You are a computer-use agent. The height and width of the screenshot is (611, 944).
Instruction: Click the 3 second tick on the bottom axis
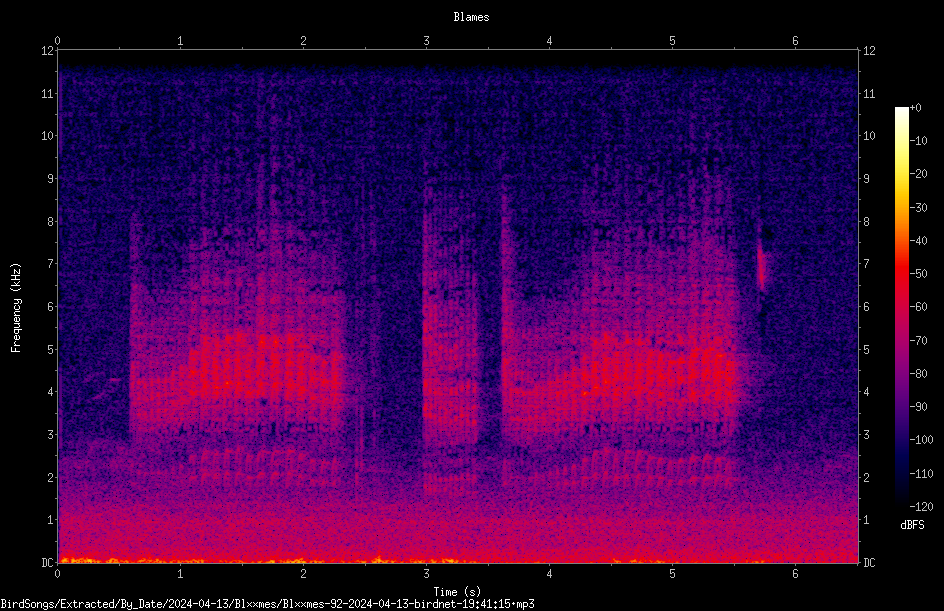(x=426, y=574)
